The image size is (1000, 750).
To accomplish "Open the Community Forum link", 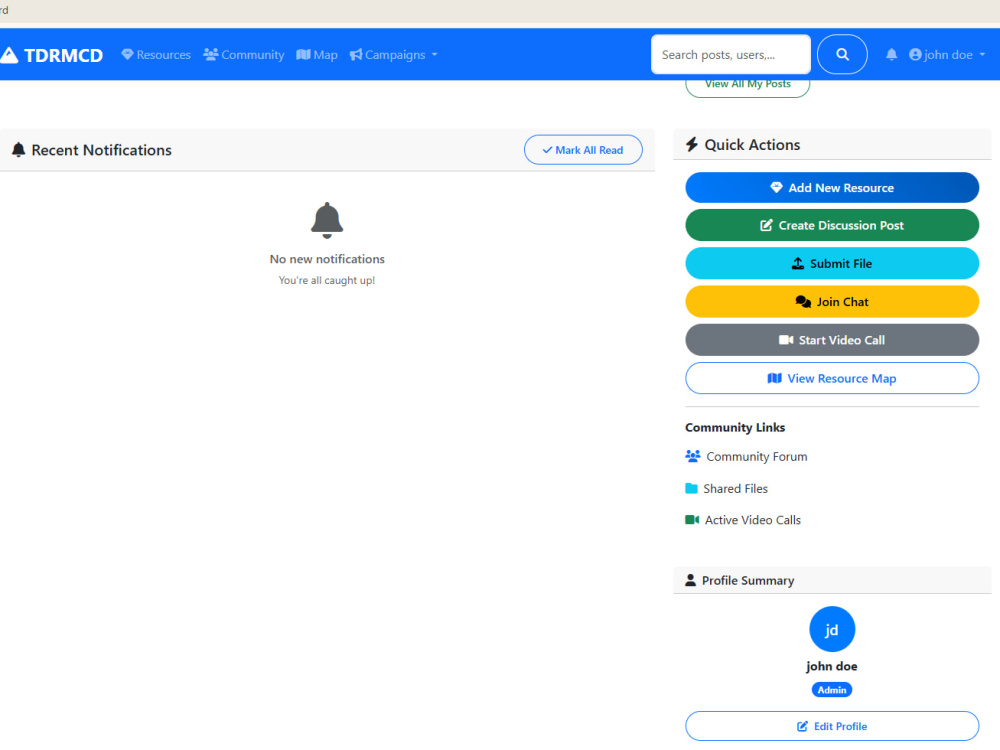I will coord(746,457).
